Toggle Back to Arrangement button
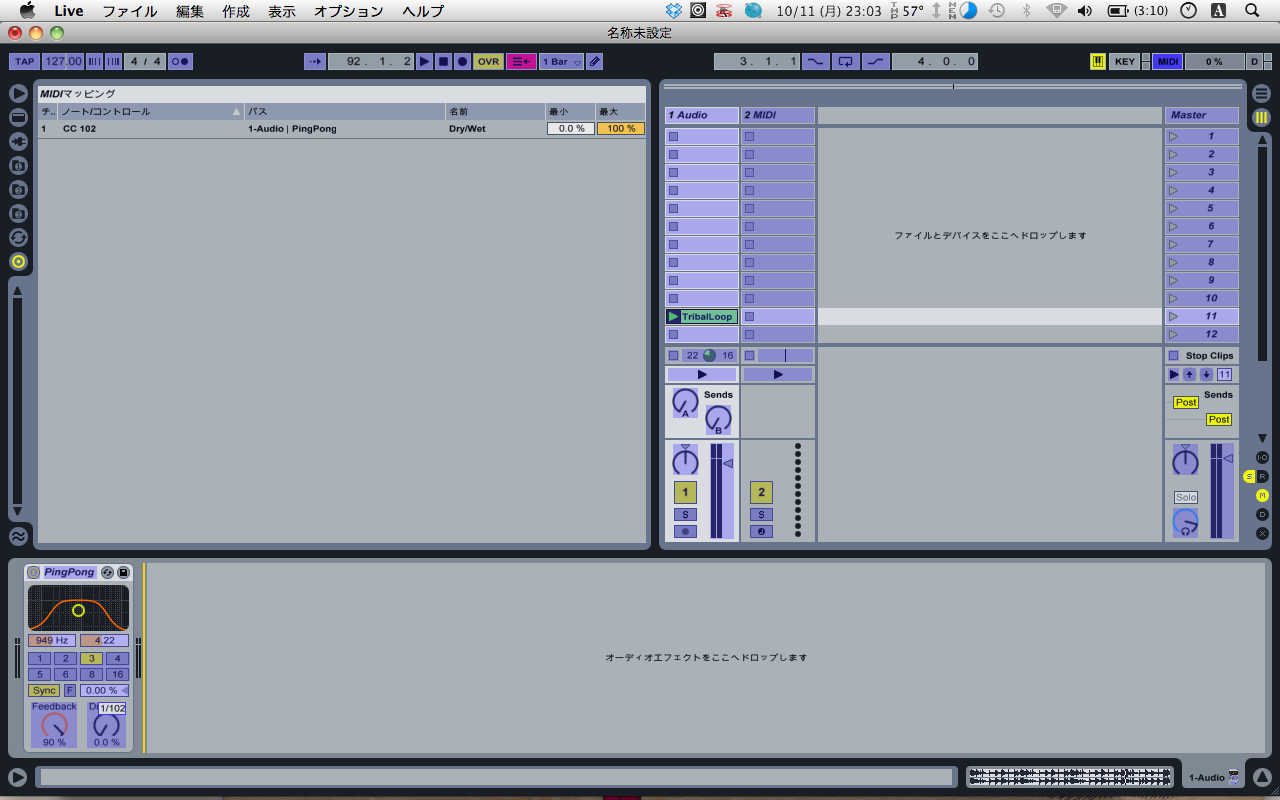This screenshot has height=800, width=1280. (521, 62)
